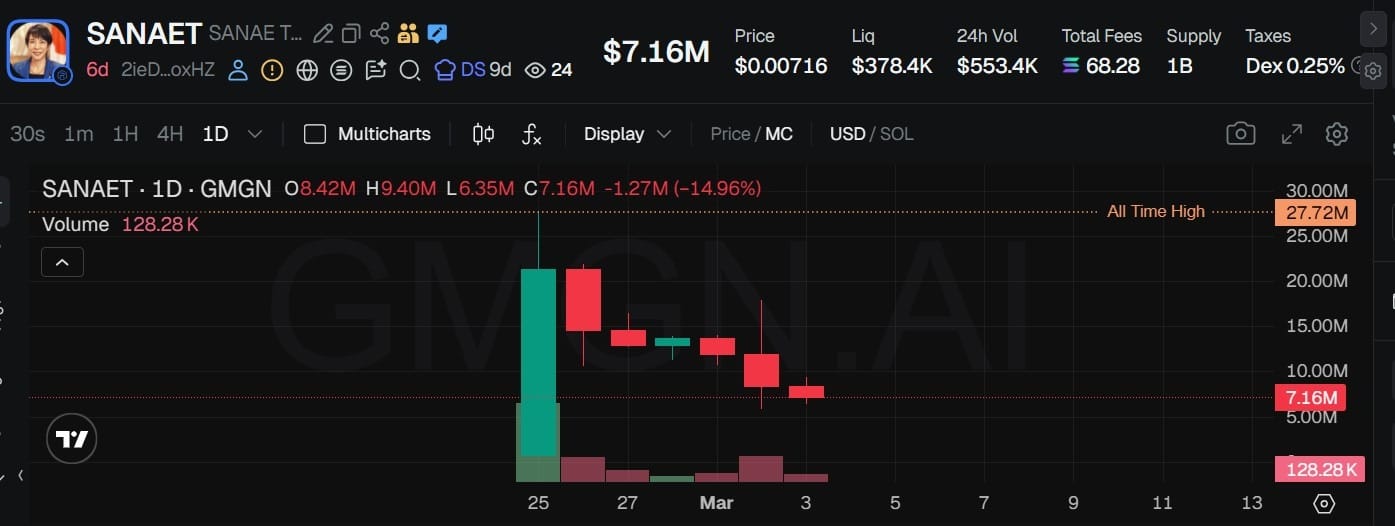This screenshot has height=526, width=1395.
Task: Collapse the volume indicator legend
Action: coord(62,262)
